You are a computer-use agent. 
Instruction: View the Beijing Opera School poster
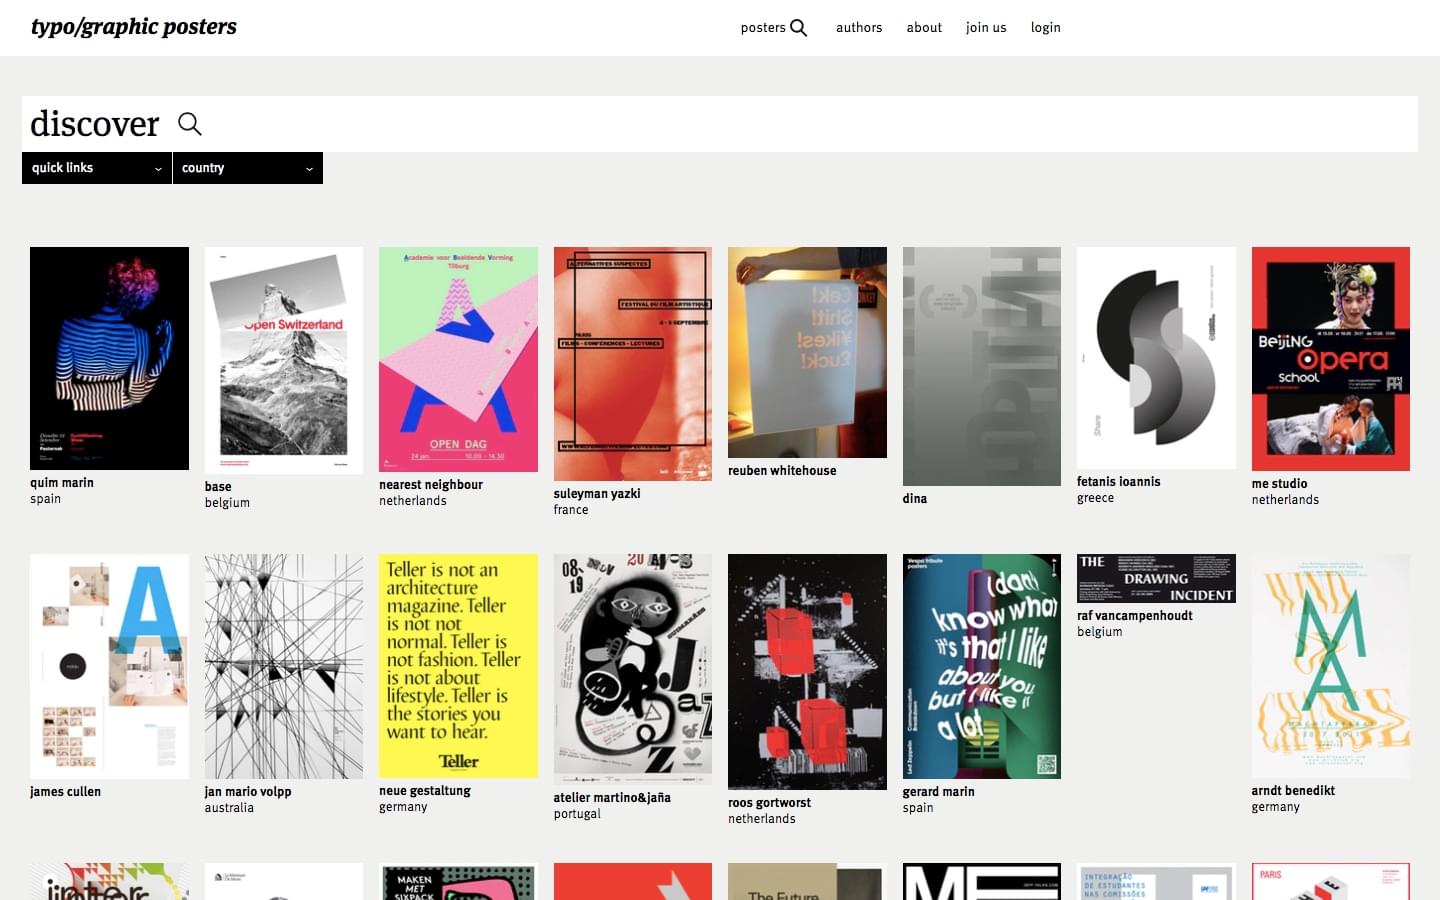1331,359
